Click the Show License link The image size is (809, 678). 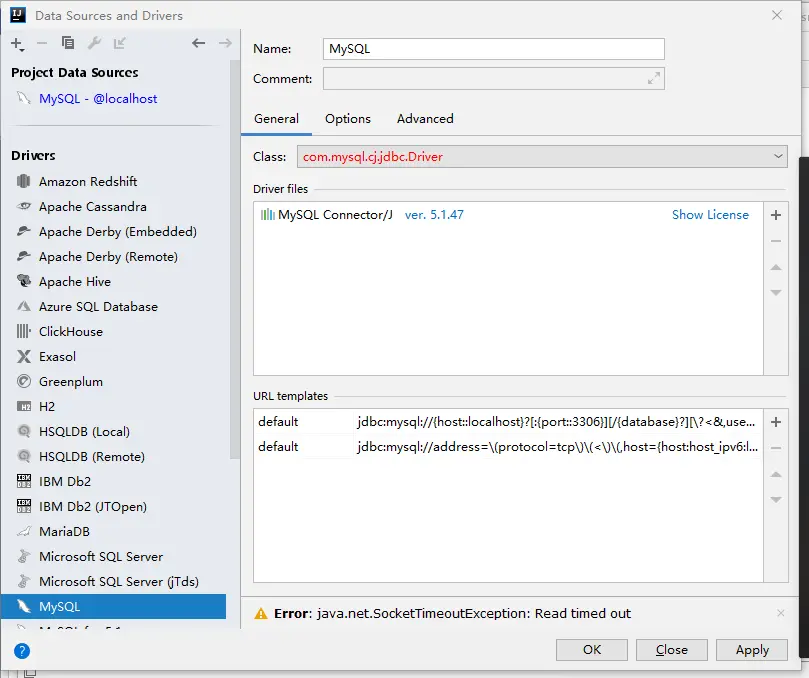pos(710,215)
